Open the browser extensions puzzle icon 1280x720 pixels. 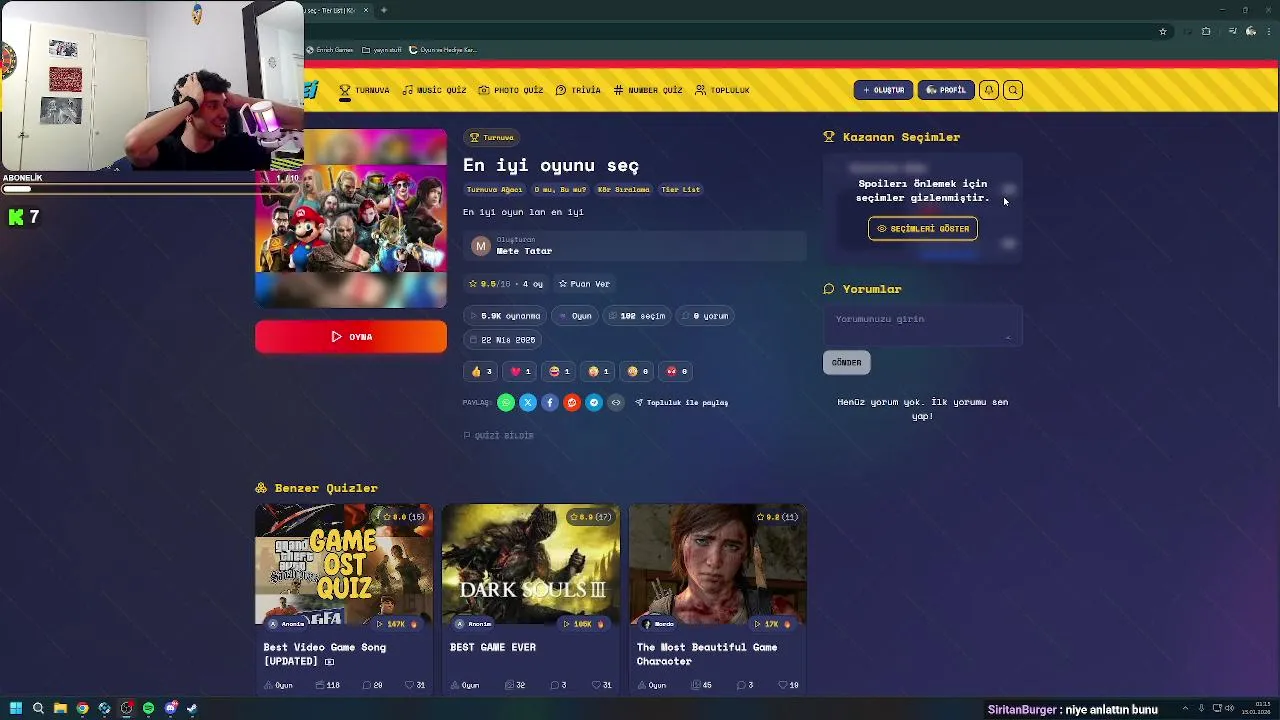[1206, 31]
